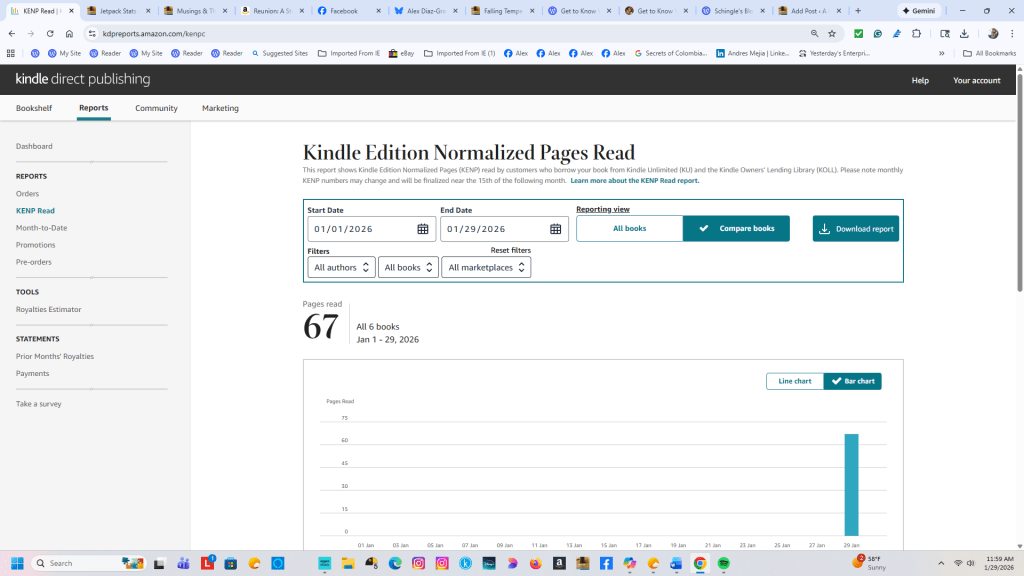Click the Kindle Direct Publishing logo
The height and width of the screenshot is (576, 1024).
83,79
